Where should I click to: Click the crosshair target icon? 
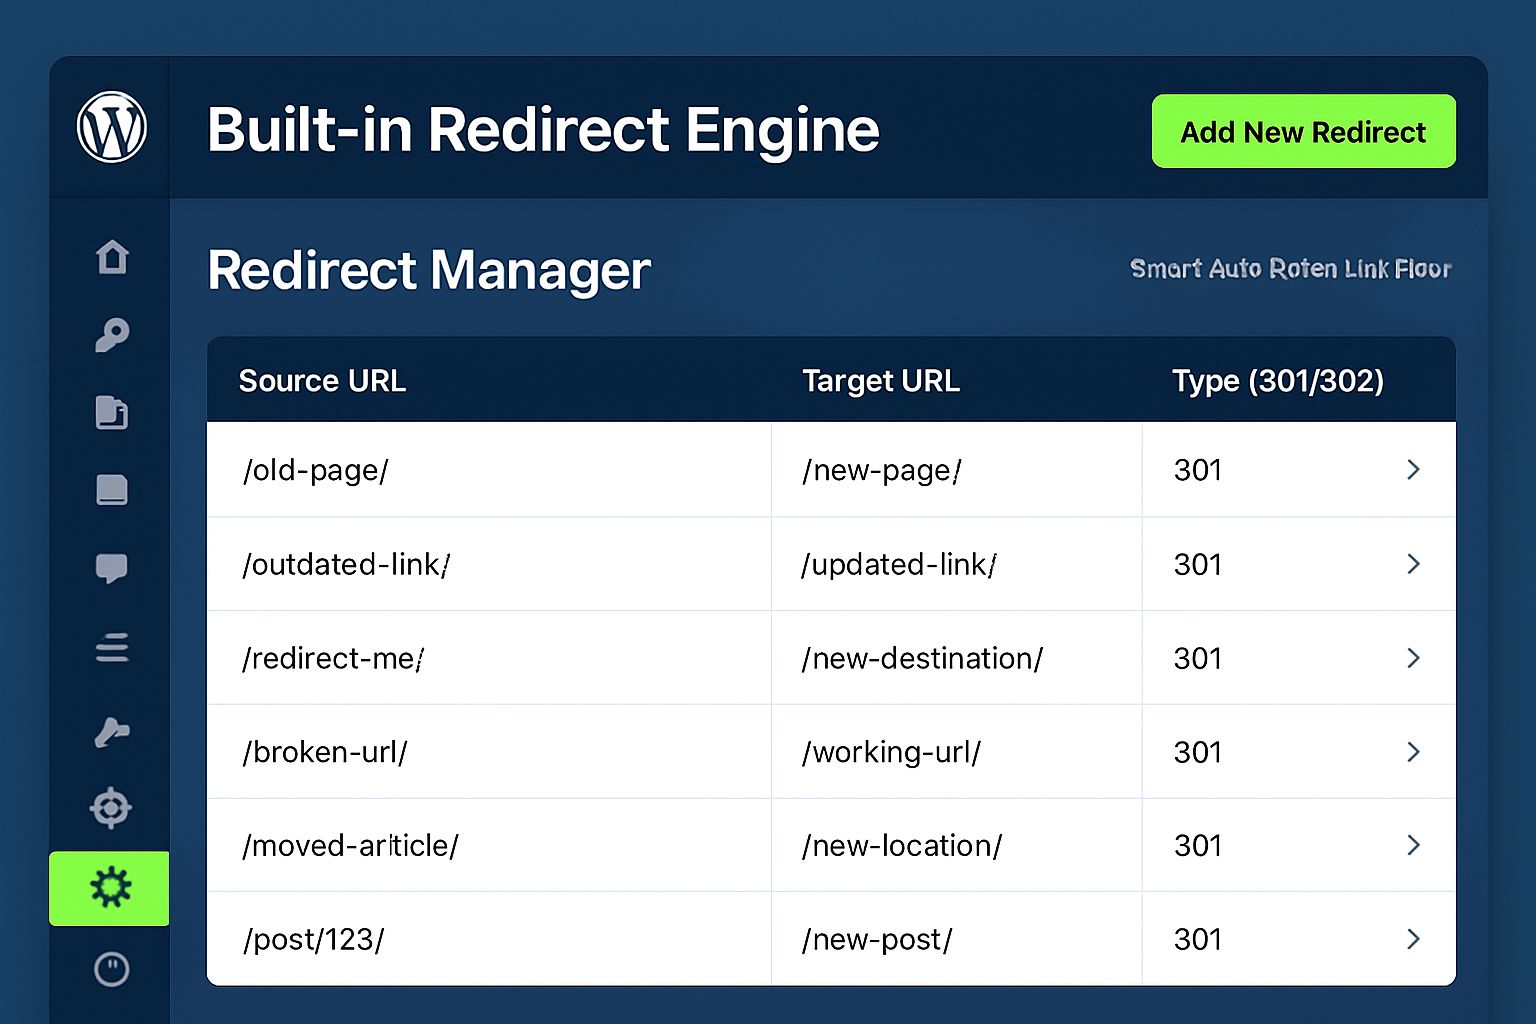tap(111, 808)
